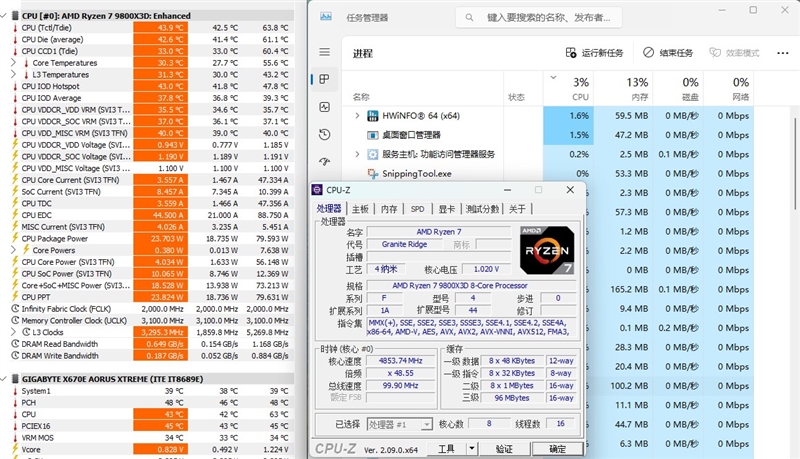Select CPU Package Power sensor row
The width and height of the screenshot is (800, 459).
tap(152, 238)
